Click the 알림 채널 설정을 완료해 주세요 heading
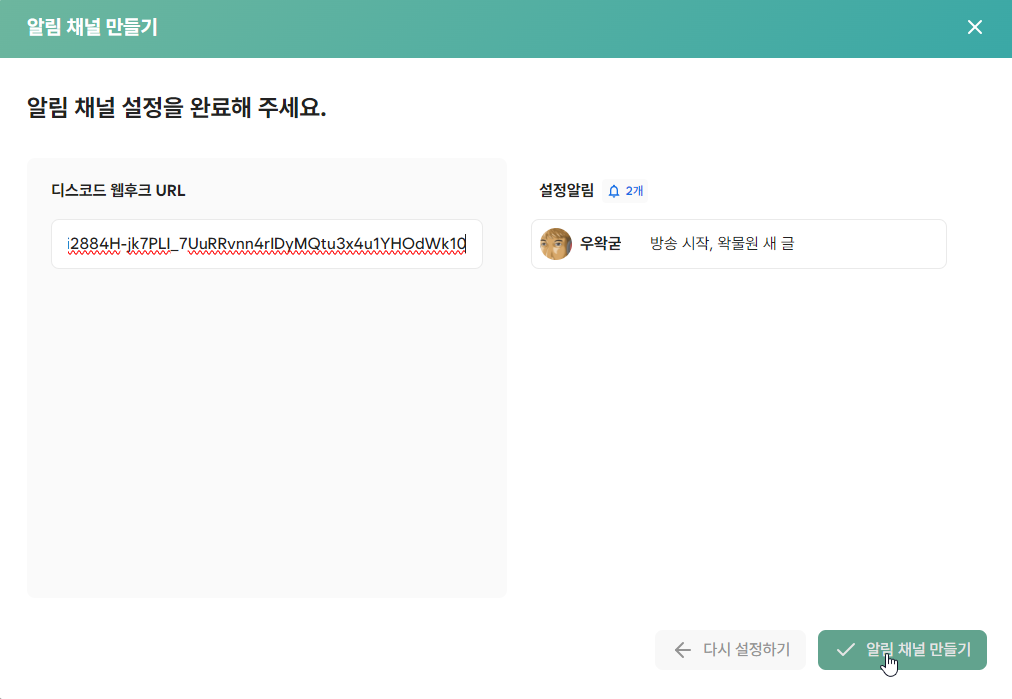1012x699 pixels. point(176,108)
